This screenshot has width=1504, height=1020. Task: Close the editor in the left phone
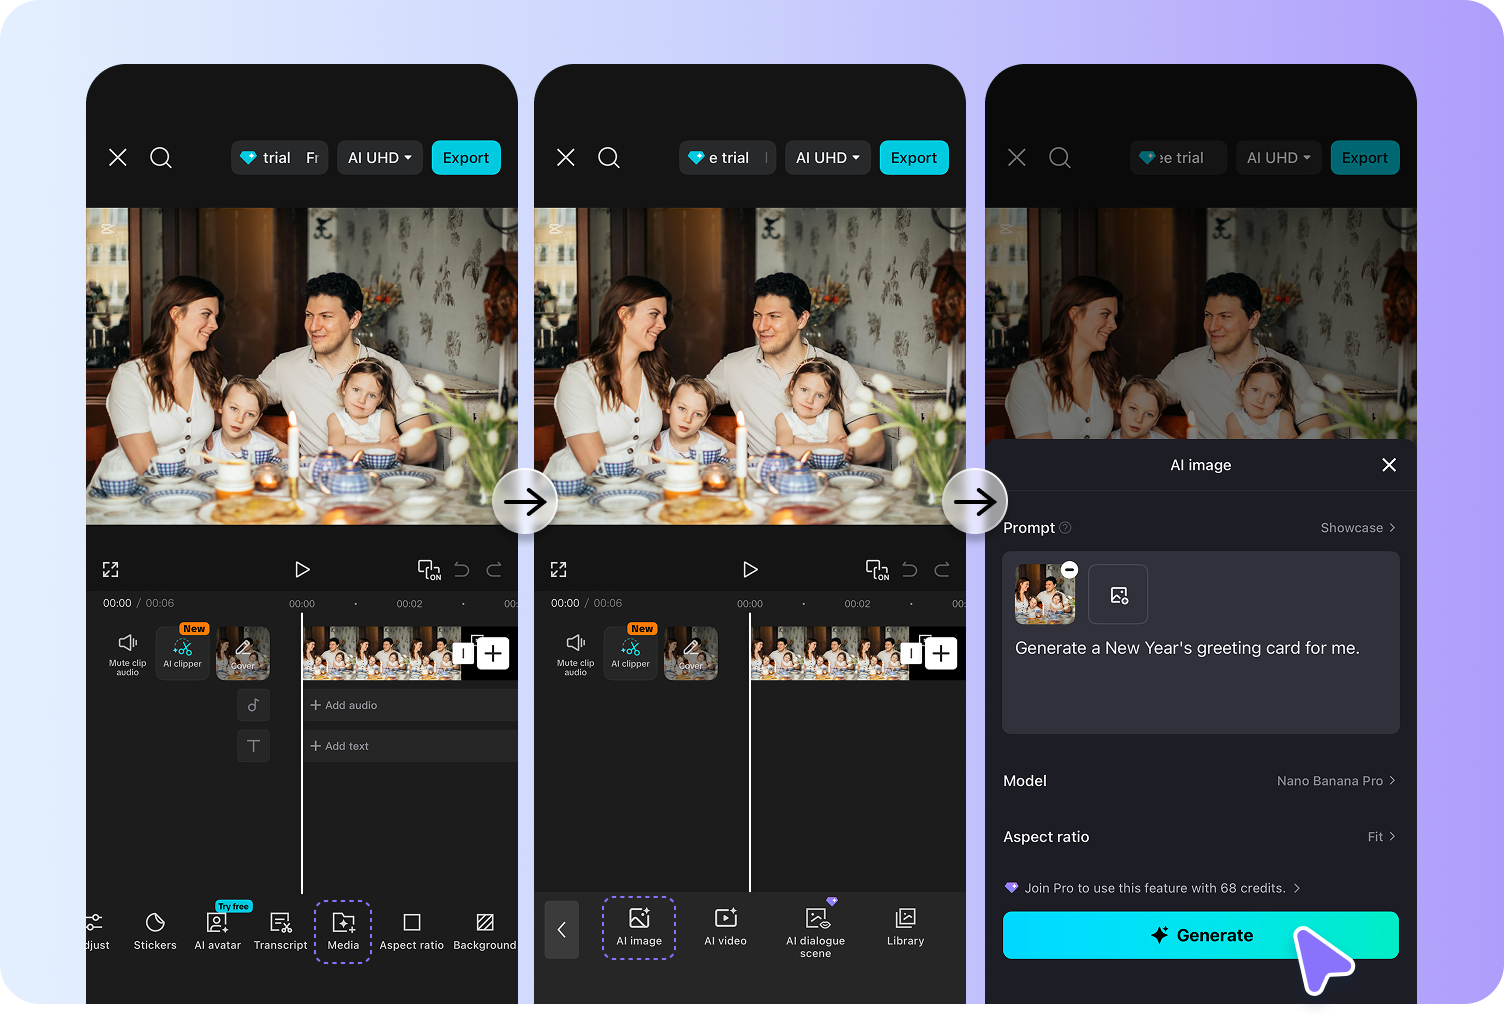[x=118, y=158]
